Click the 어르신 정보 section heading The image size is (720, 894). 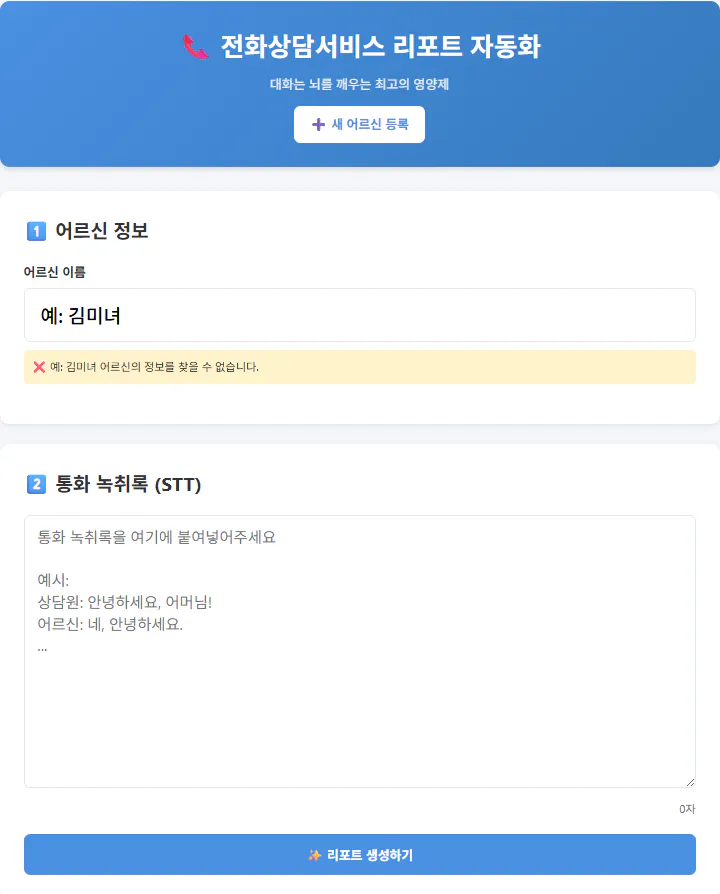101,231
